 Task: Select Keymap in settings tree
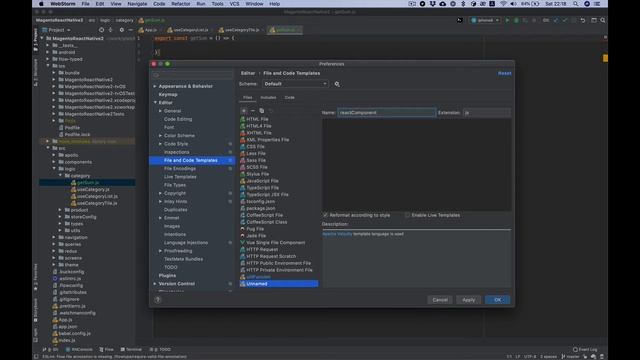168,94
